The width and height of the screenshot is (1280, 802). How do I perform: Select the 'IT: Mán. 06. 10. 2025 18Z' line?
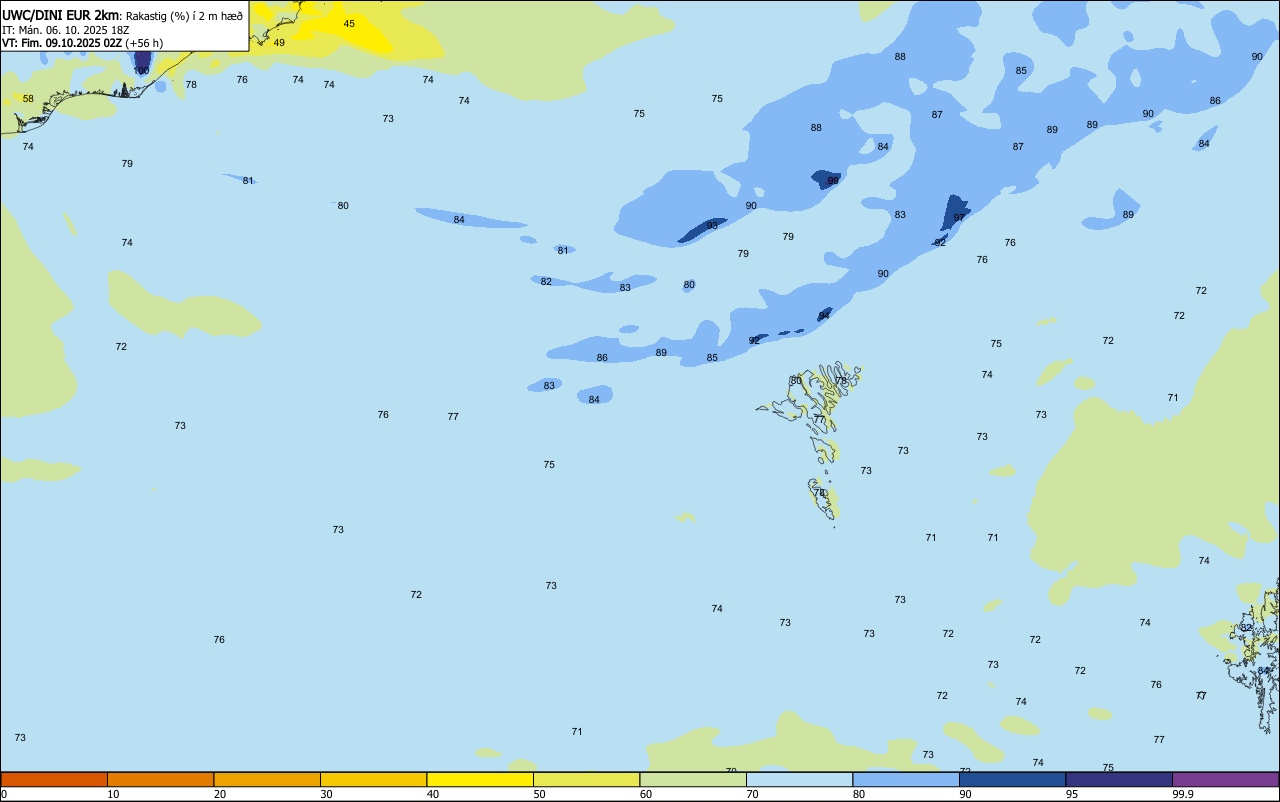[x=65, y=29]
